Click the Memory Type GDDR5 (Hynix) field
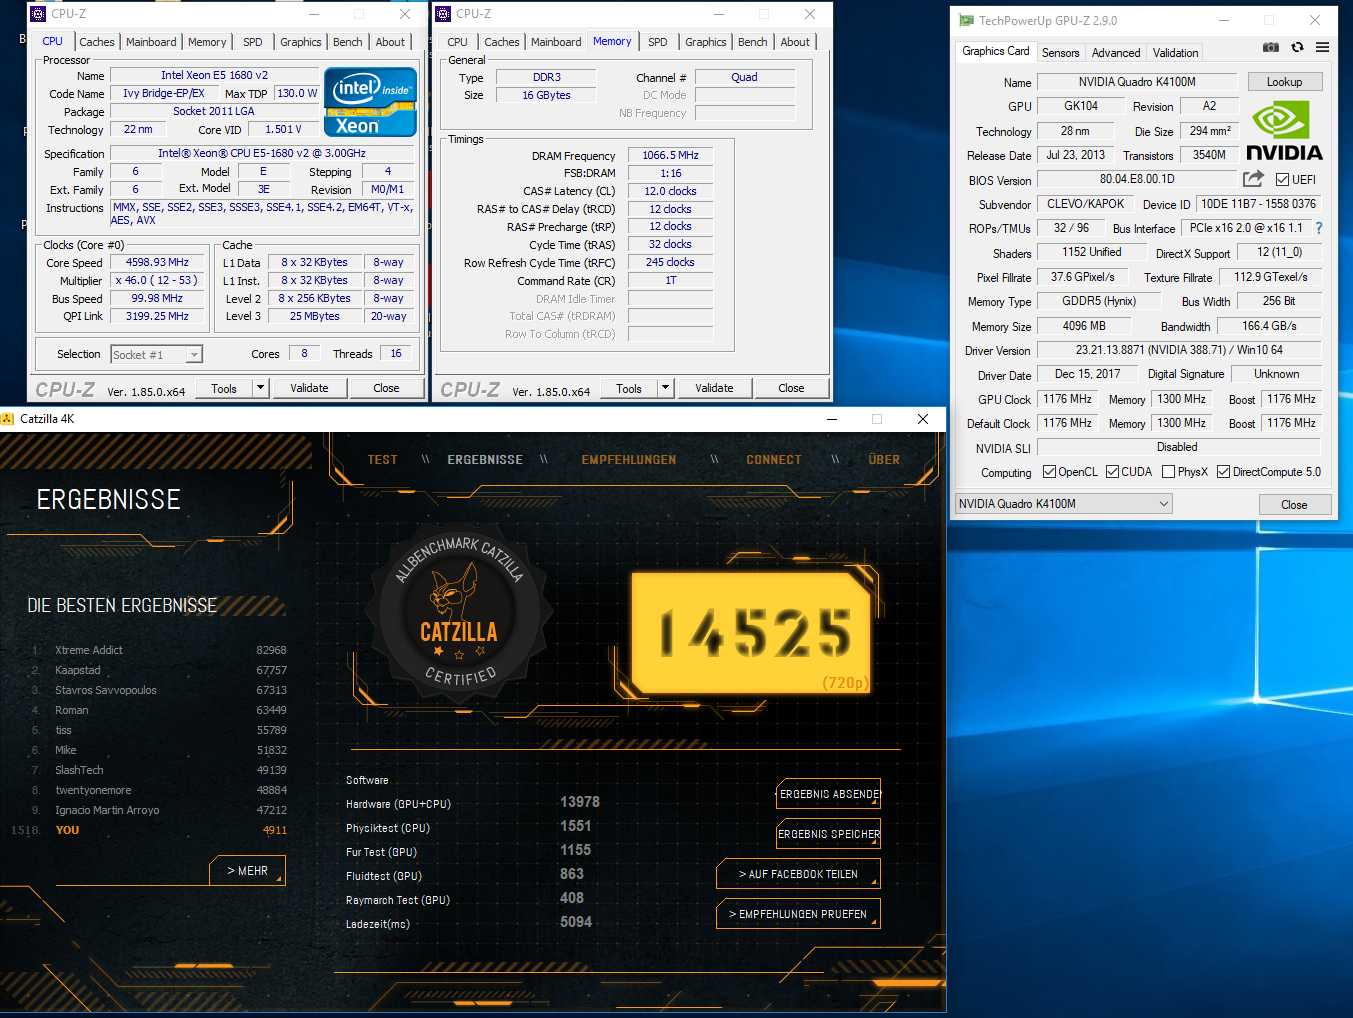The width and height of the screenshot is (1353, 1018). pyautogui.click(x=1099, y=301)
